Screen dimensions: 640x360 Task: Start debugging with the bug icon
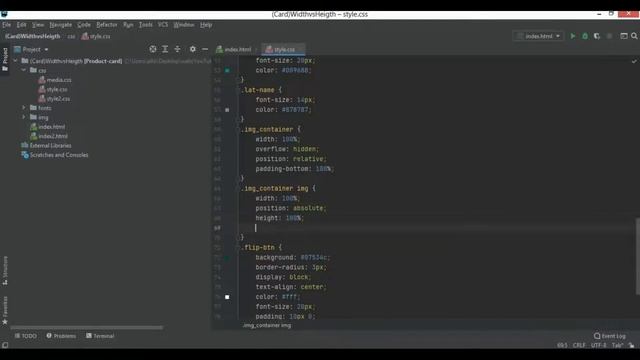click(x=585, y=36)
